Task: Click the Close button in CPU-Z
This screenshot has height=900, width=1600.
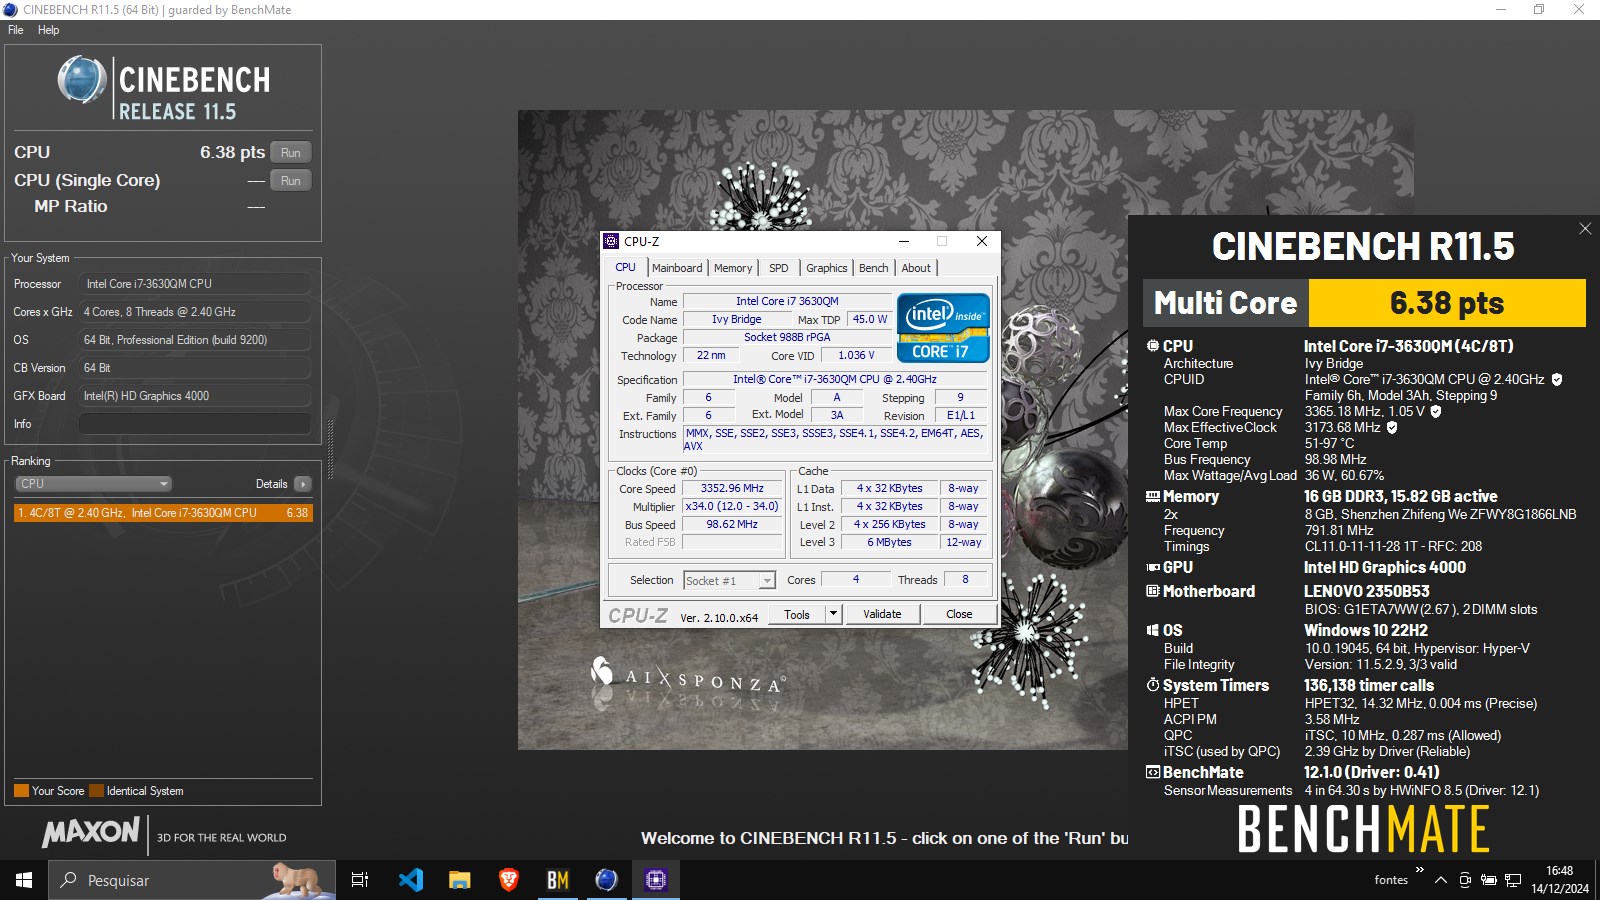Action: [959, 615]
